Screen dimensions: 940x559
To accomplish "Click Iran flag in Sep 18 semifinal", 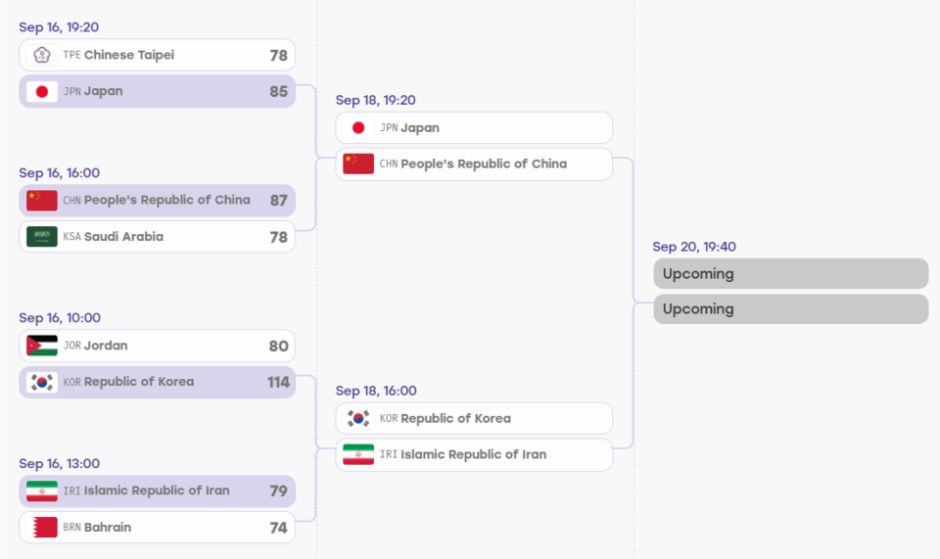I will [x=358, y=454].
